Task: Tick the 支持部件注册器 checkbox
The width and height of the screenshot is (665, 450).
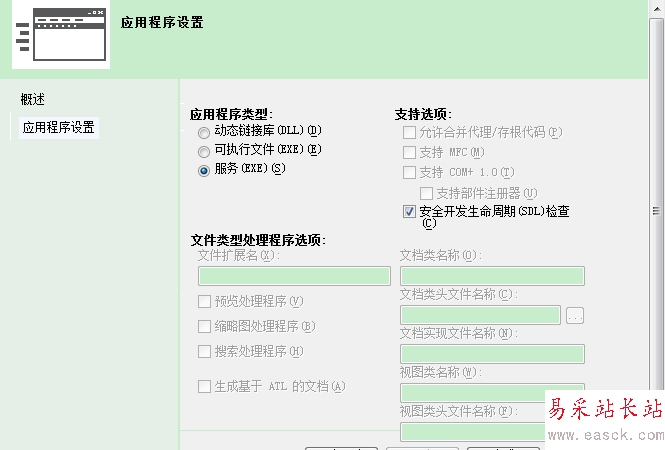Action: [x=427, y=192]
